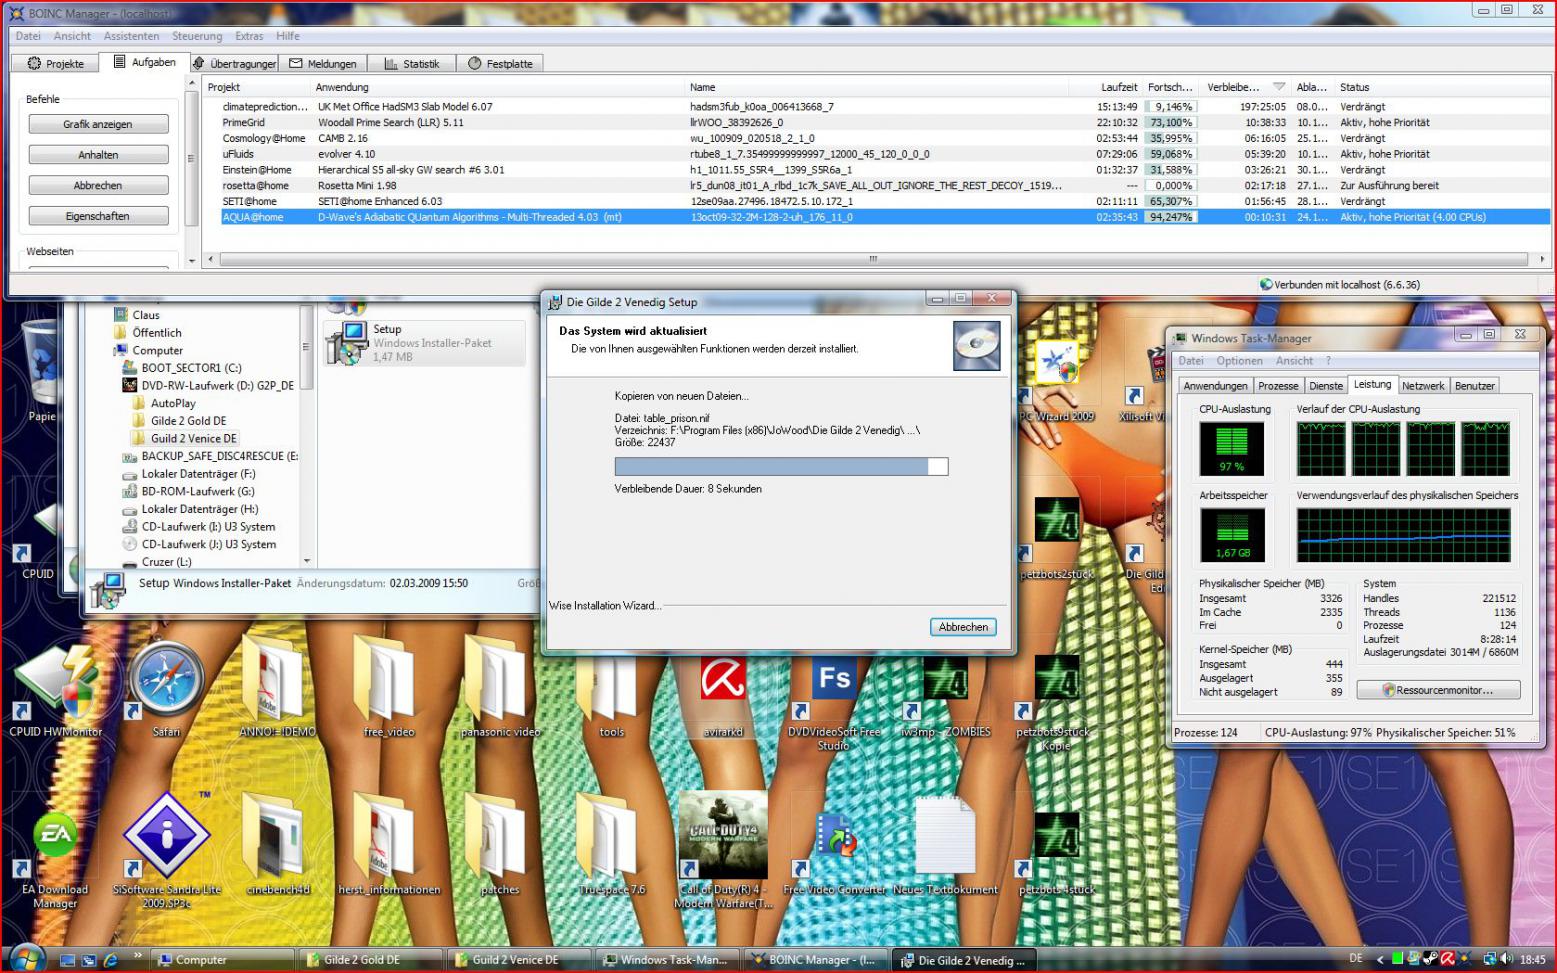The width and height of the screenshot is (1557, 973).
Task: Click the setup installation progress bar
Action: point(781,466)
